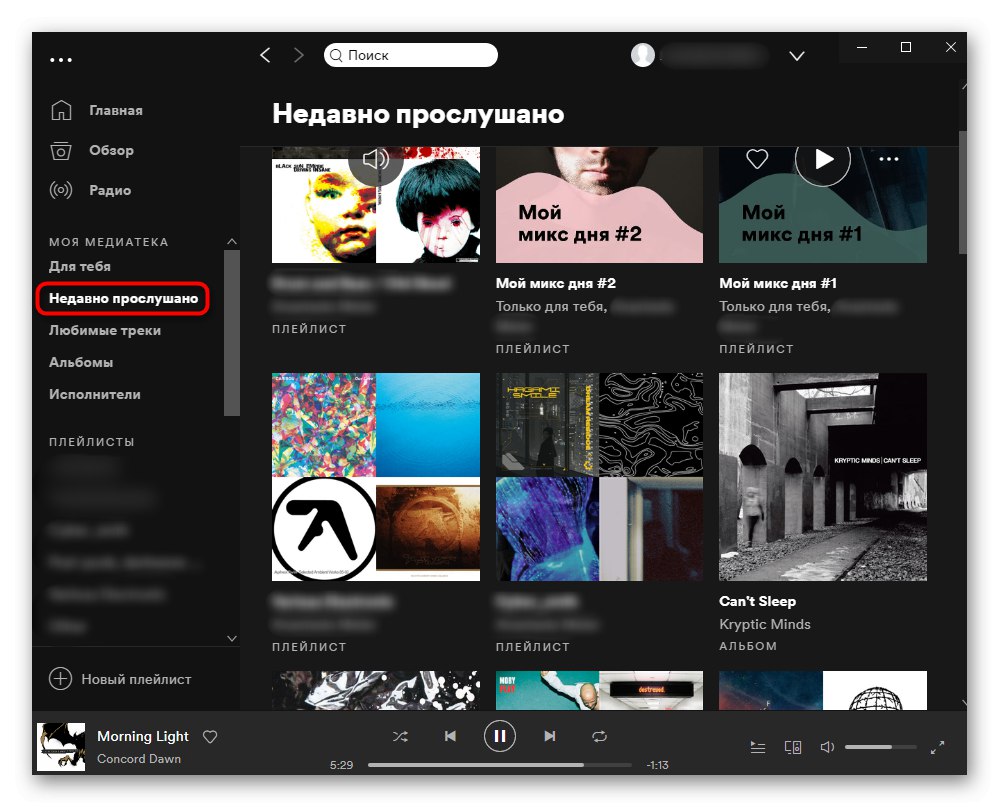The image size is (999, 807).
Task: Open the Aphex Twin logo playlist cover
Action: [x=376, y=476]
